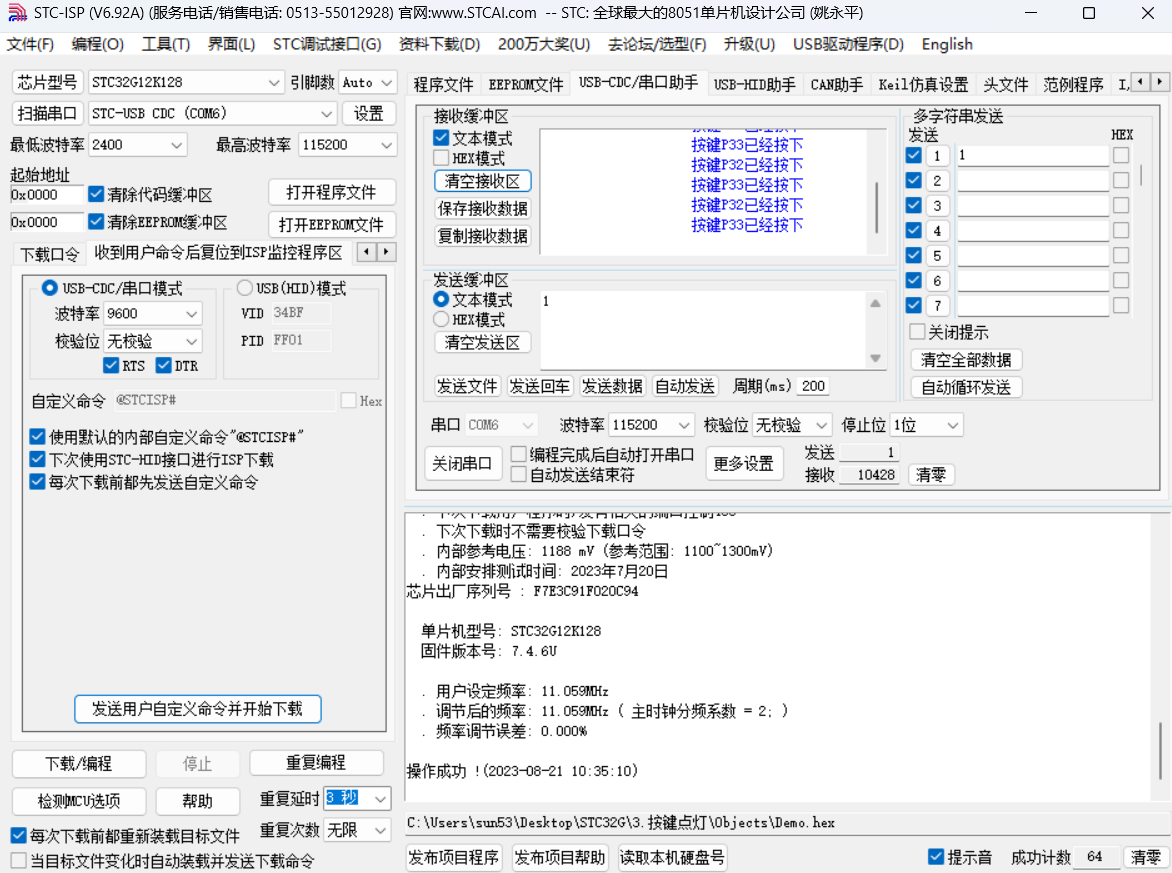Viewport: 1172px width, 873px height.
Task: Click the STC-ISP app icon in title bar
Action: click(16, 13)
